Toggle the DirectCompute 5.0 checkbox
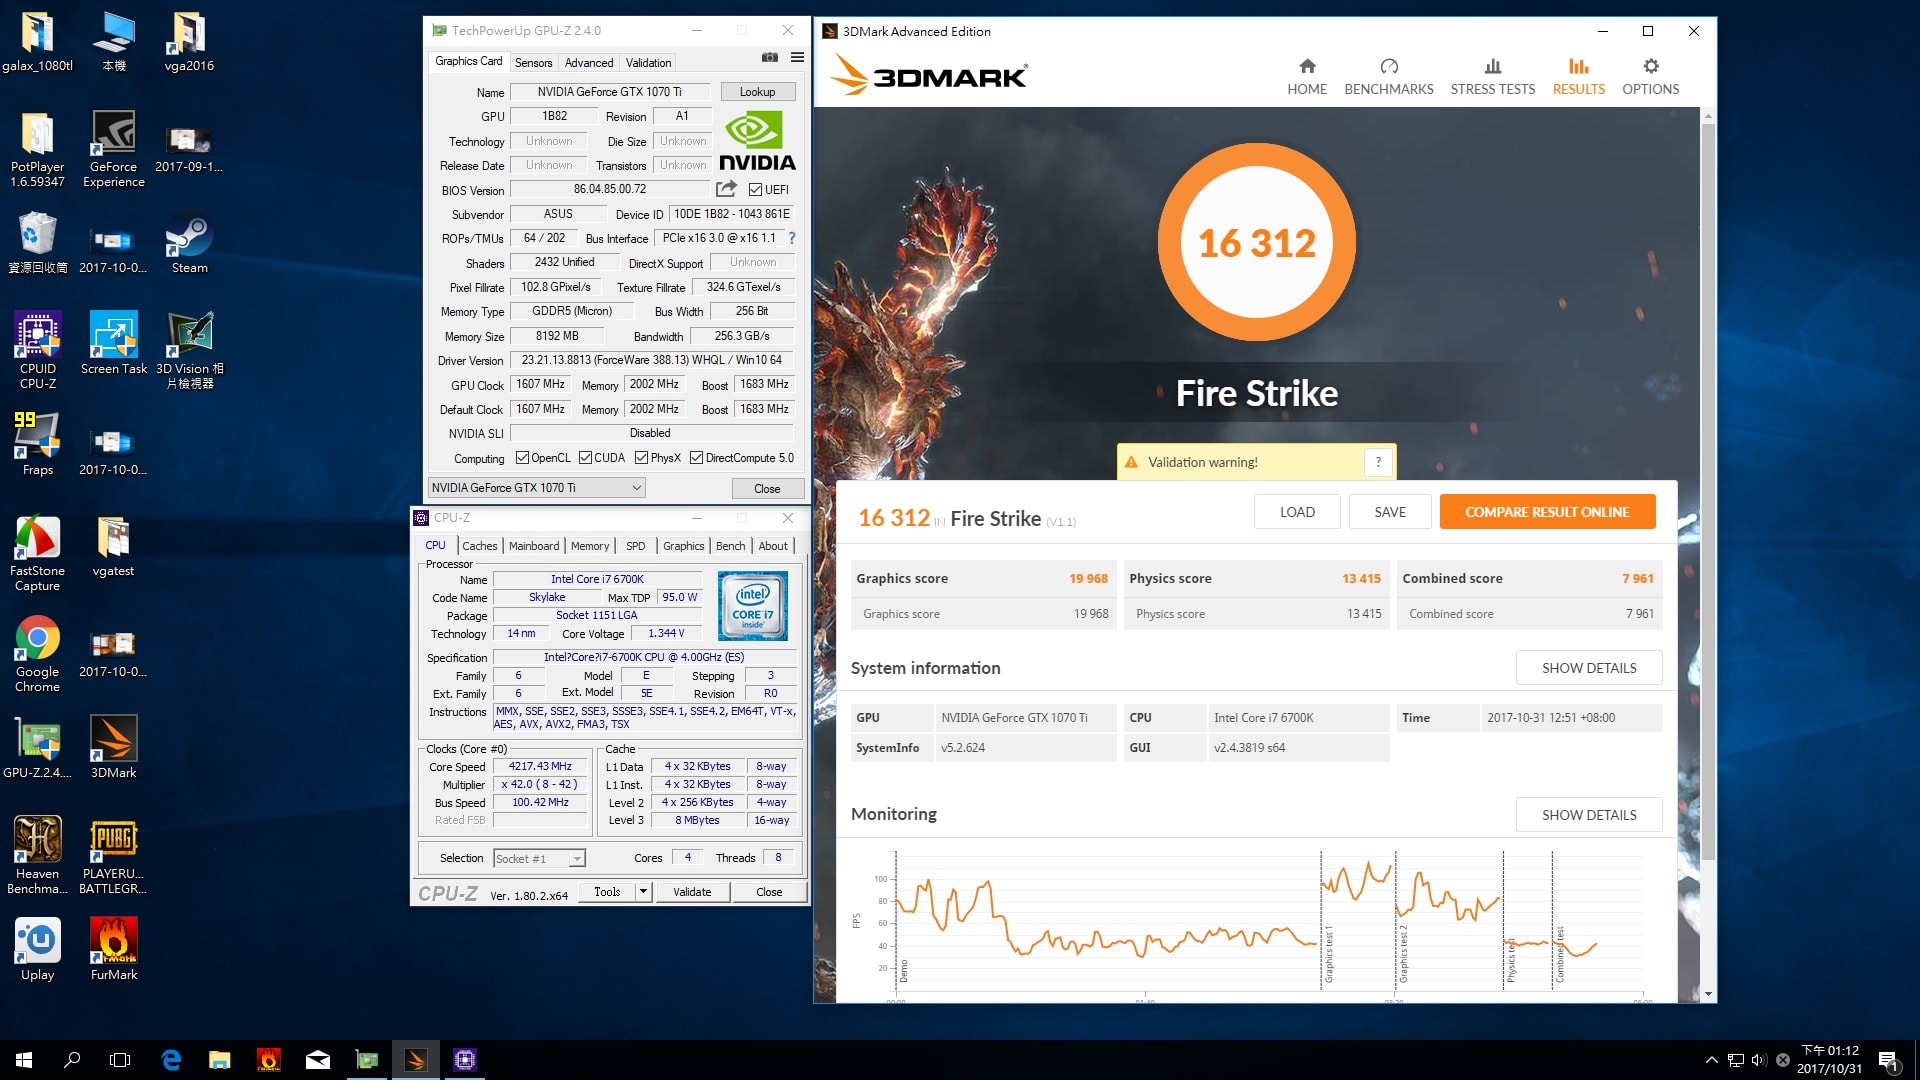This screenshot has width=1920, height=1080. pos(696,458)
